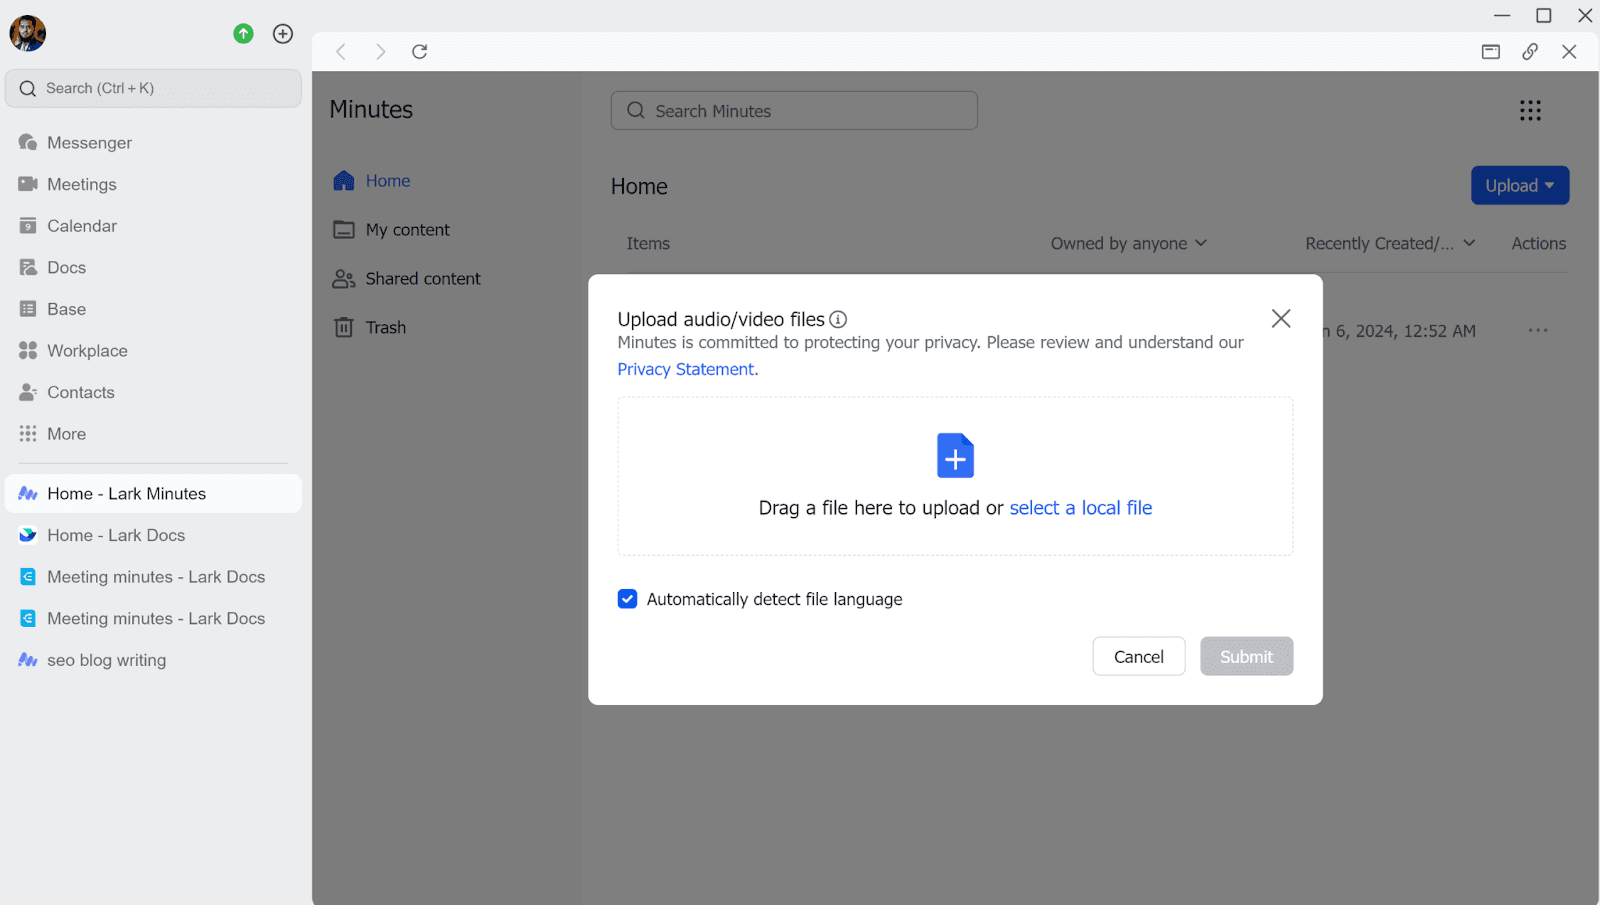Minimize the Lark window

point(1502,15)
